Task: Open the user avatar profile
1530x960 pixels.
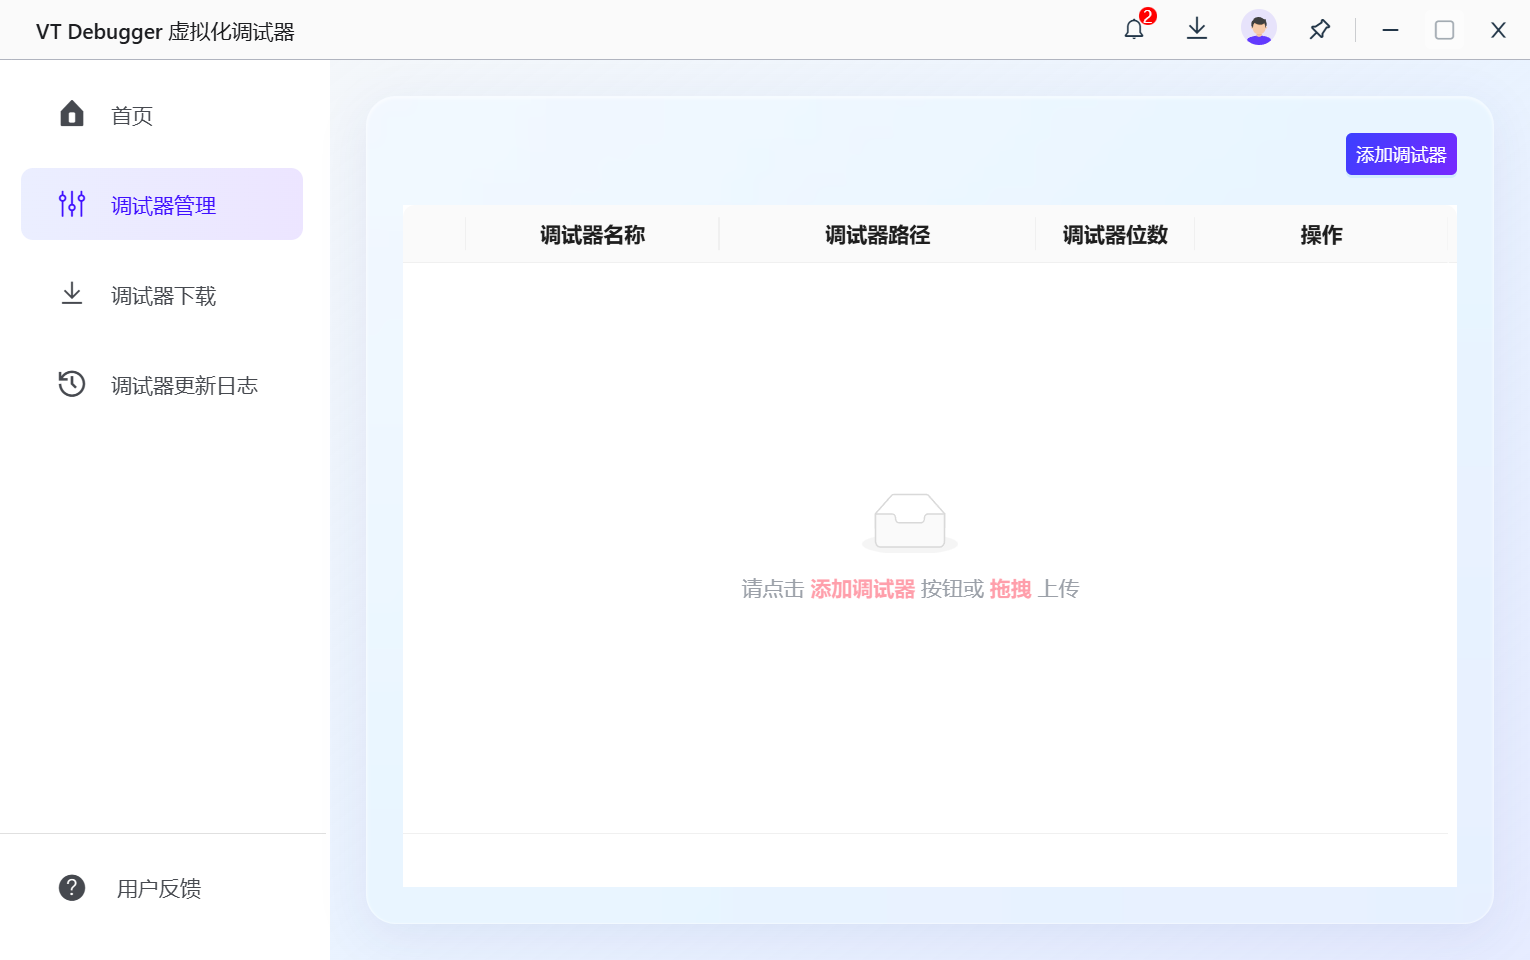Action: (1259, 28)
